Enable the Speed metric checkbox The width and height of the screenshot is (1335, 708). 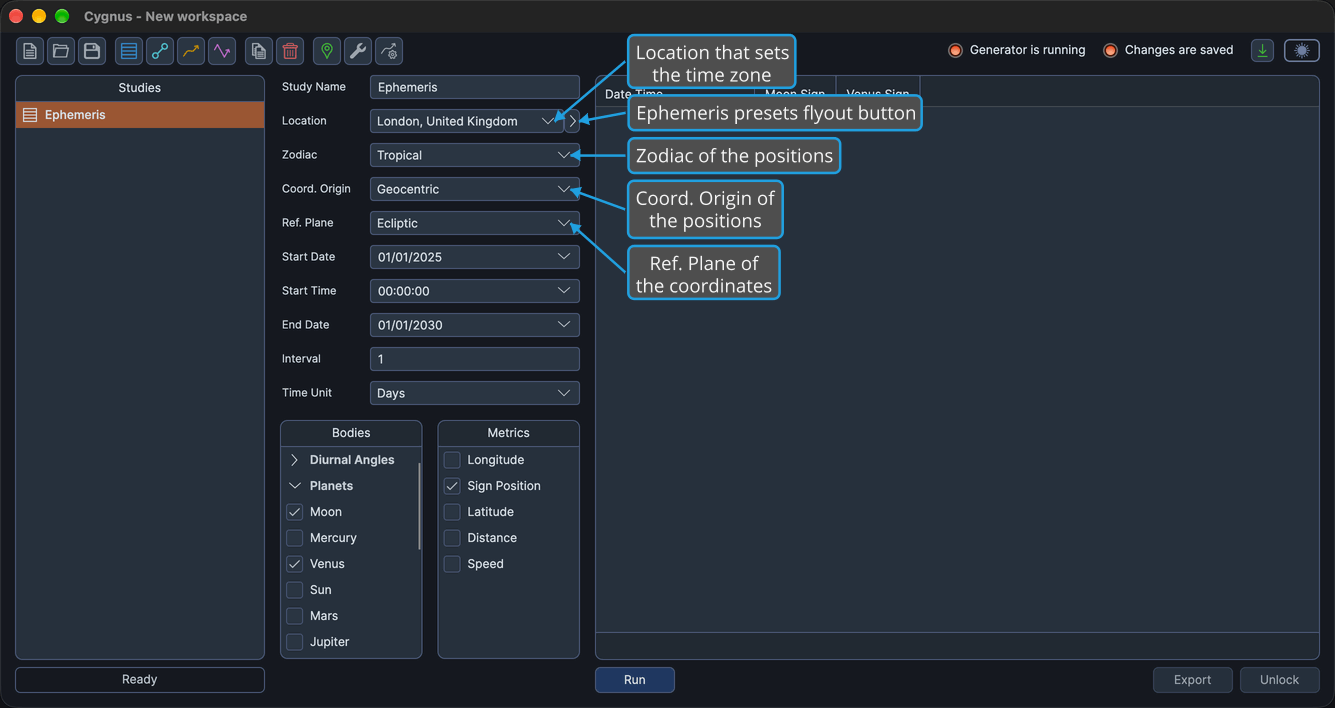(x=452, y=564)
